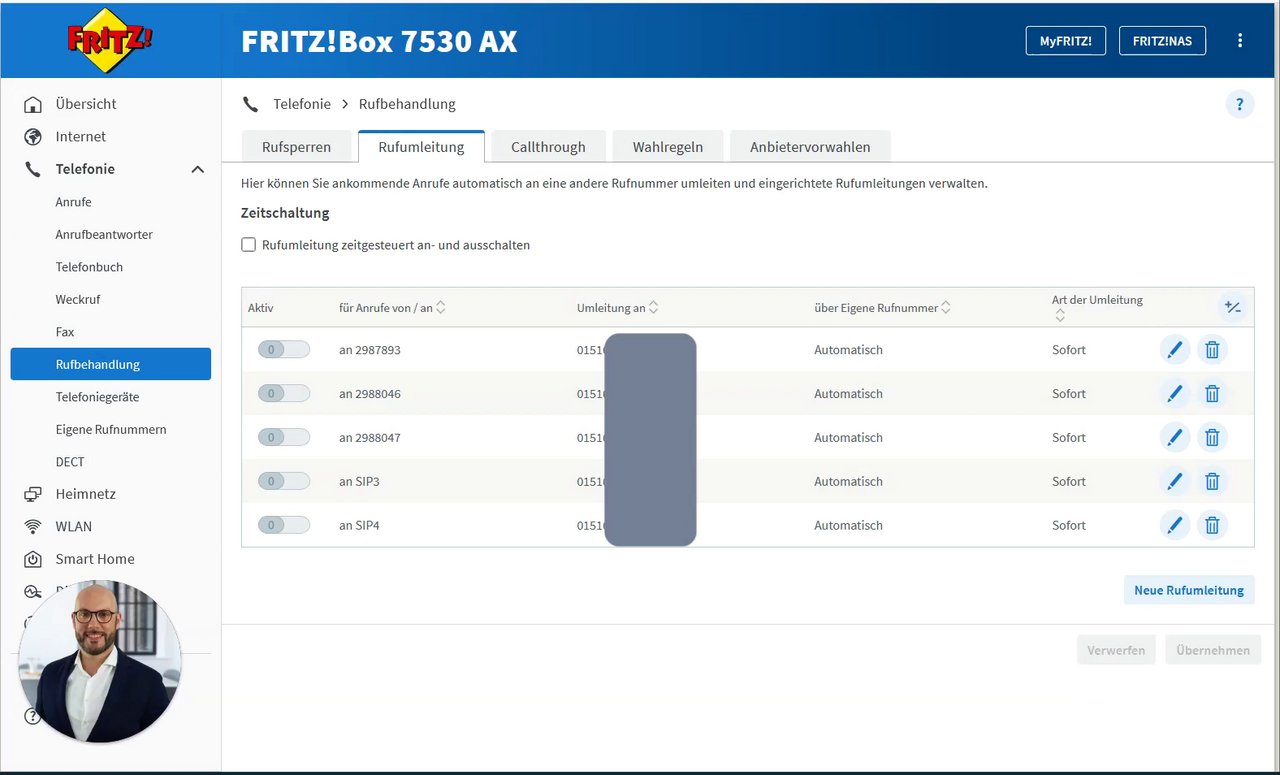Screen dimensions: 1280x775
Task: Click the 'an SIP3' table cell
Action: 359,481
